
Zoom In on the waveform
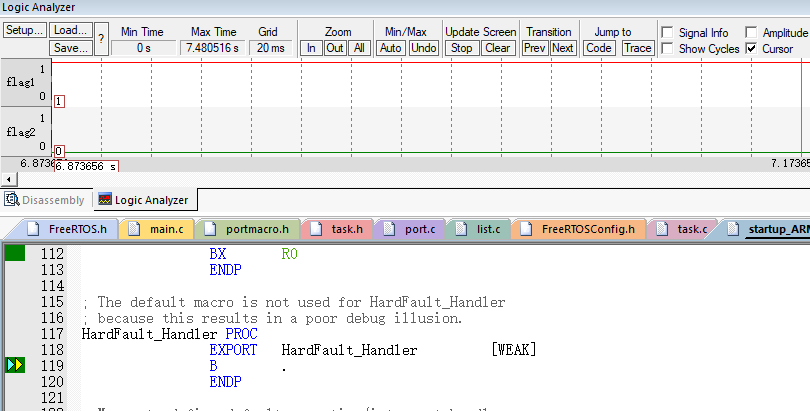(311, 48)
